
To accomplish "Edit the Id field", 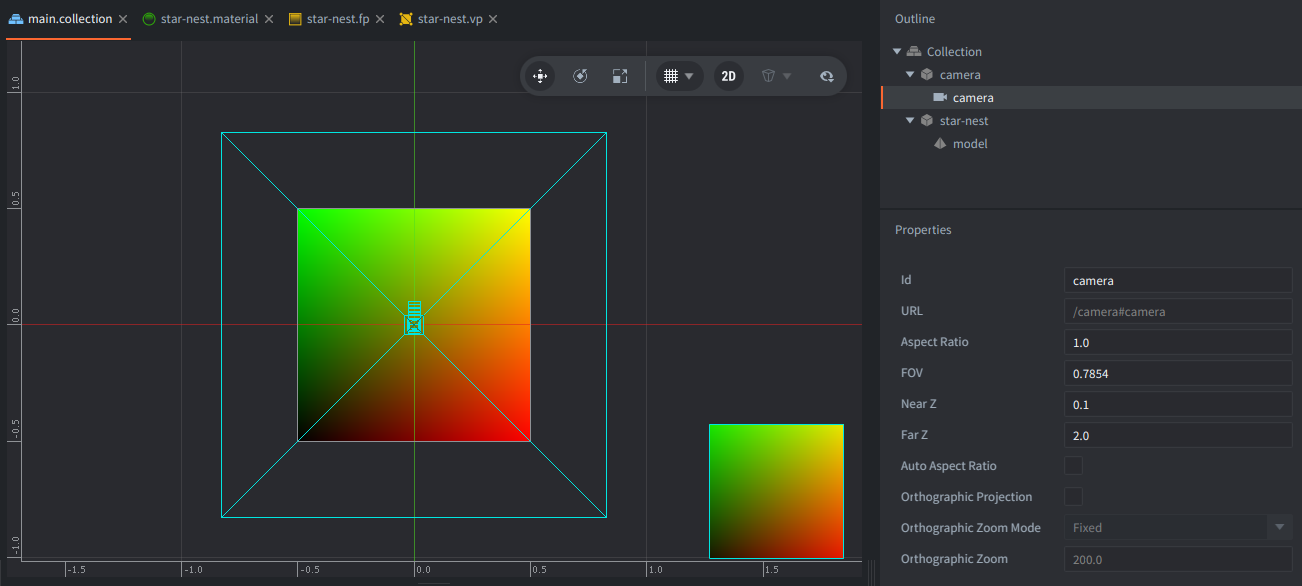I will pyautogui.click(x=1179, y=281).
